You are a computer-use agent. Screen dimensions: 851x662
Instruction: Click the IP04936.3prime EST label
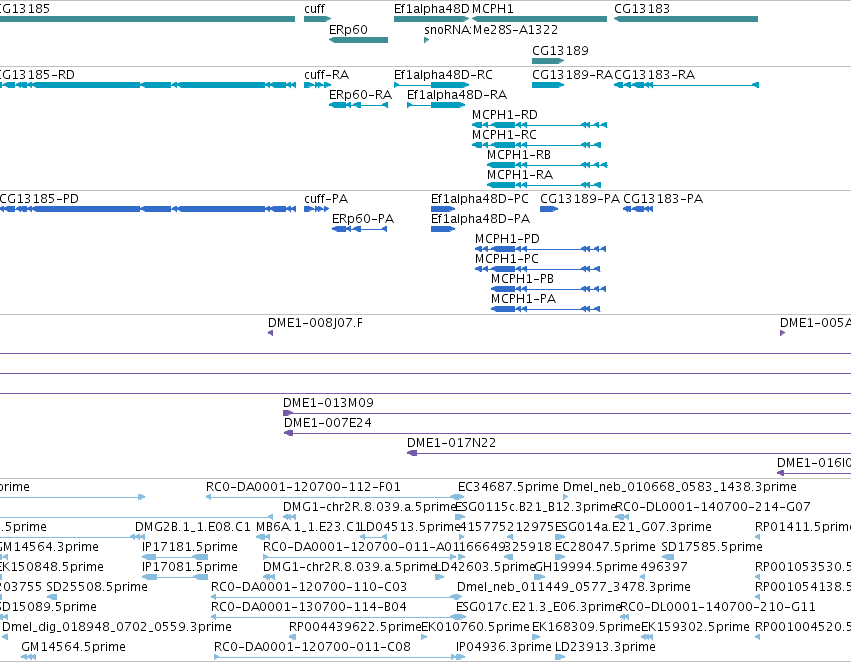tap(504, 647)
